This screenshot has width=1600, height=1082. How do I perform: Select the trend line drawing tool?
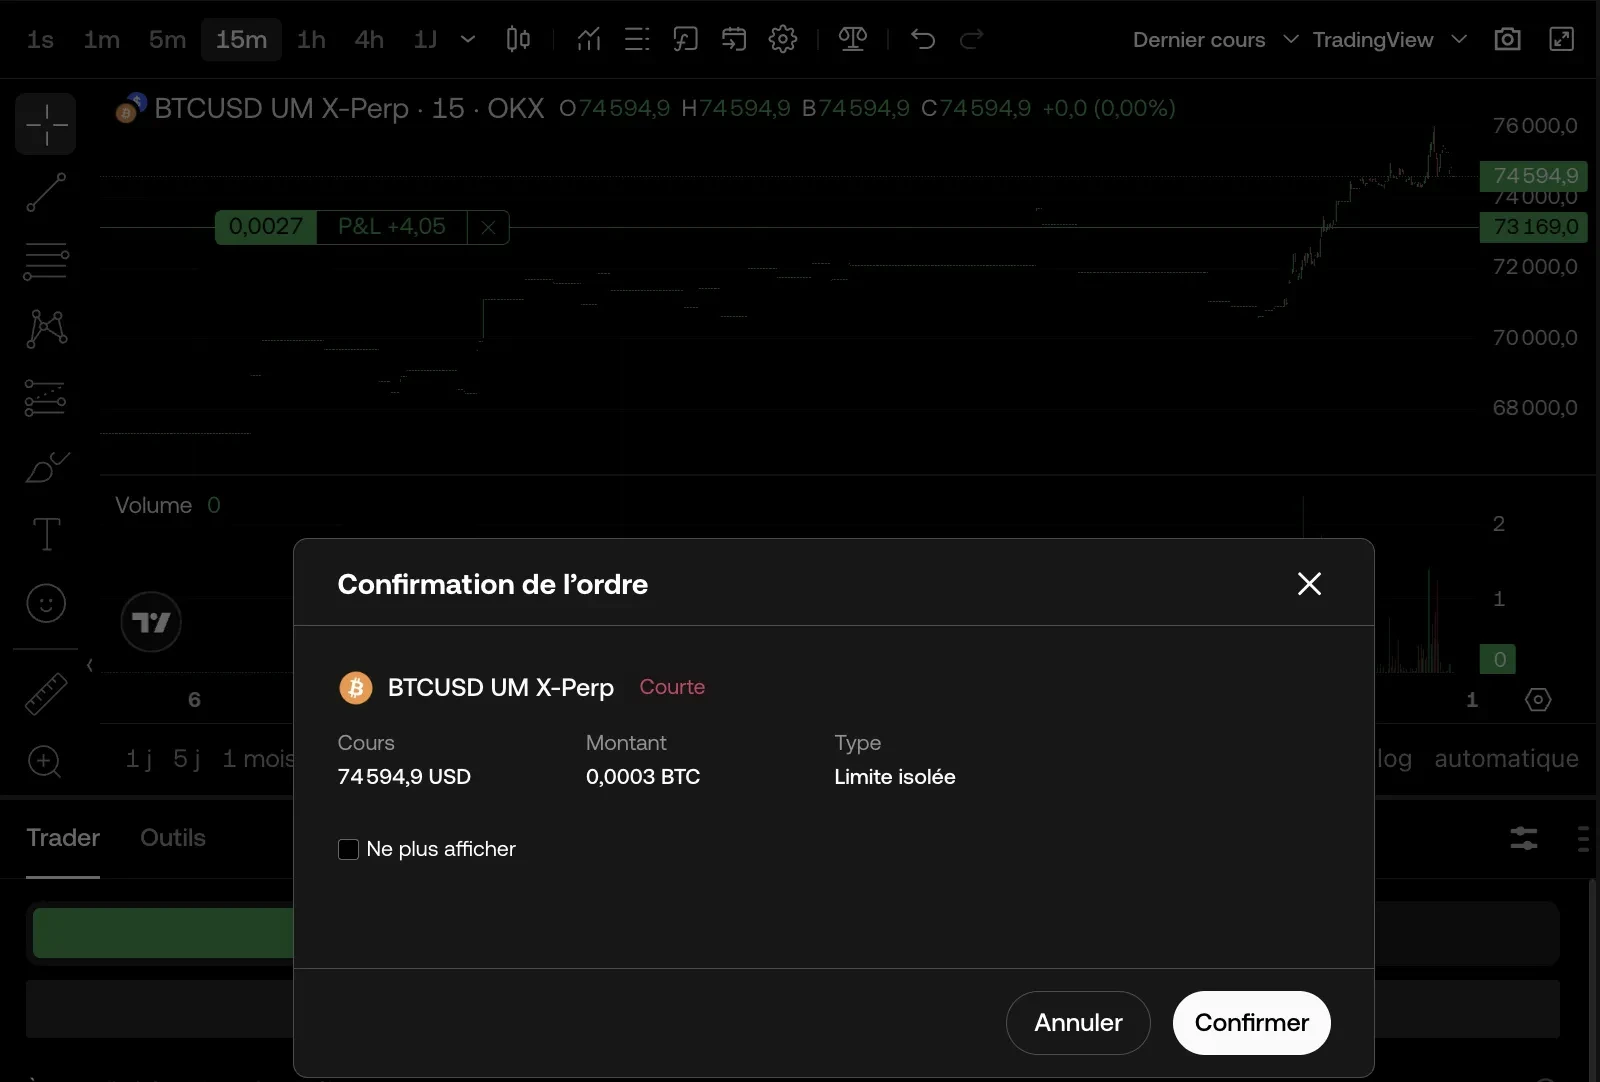pos(46,192)
